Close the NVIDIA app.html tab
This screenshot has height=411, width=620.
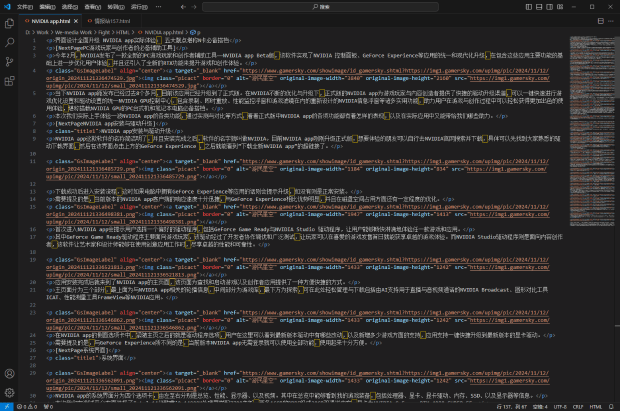[76, 21]
